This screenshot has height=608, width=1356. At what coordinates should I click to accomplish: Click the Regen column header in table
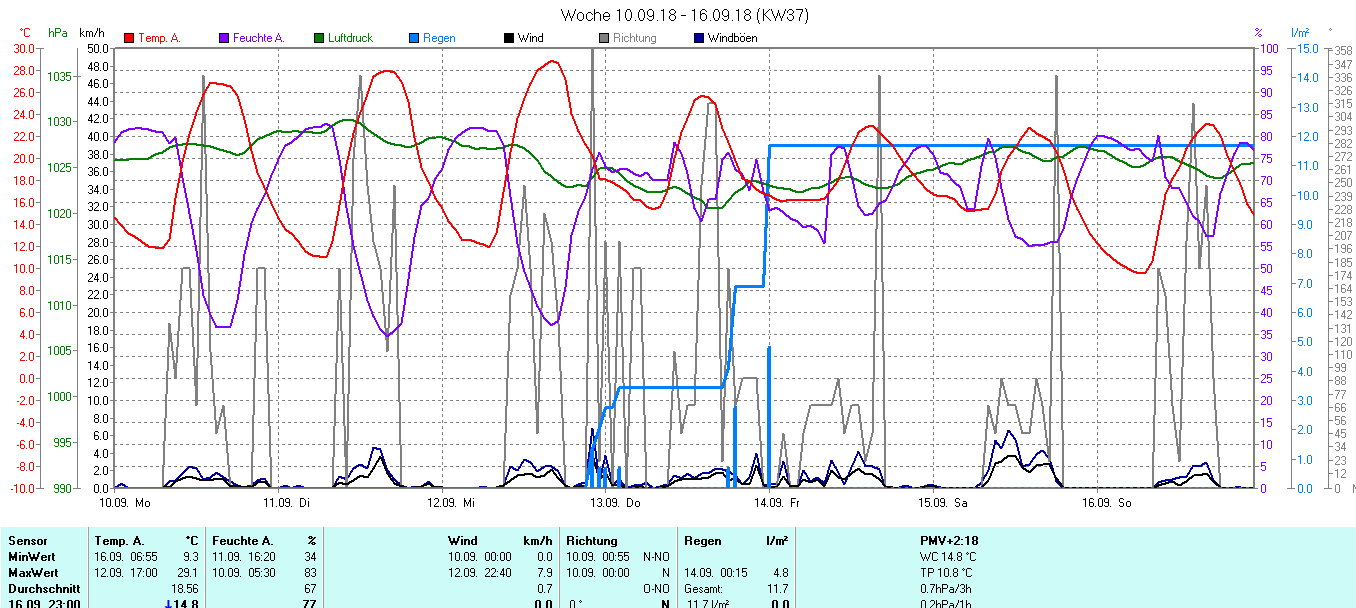point(702,541)
